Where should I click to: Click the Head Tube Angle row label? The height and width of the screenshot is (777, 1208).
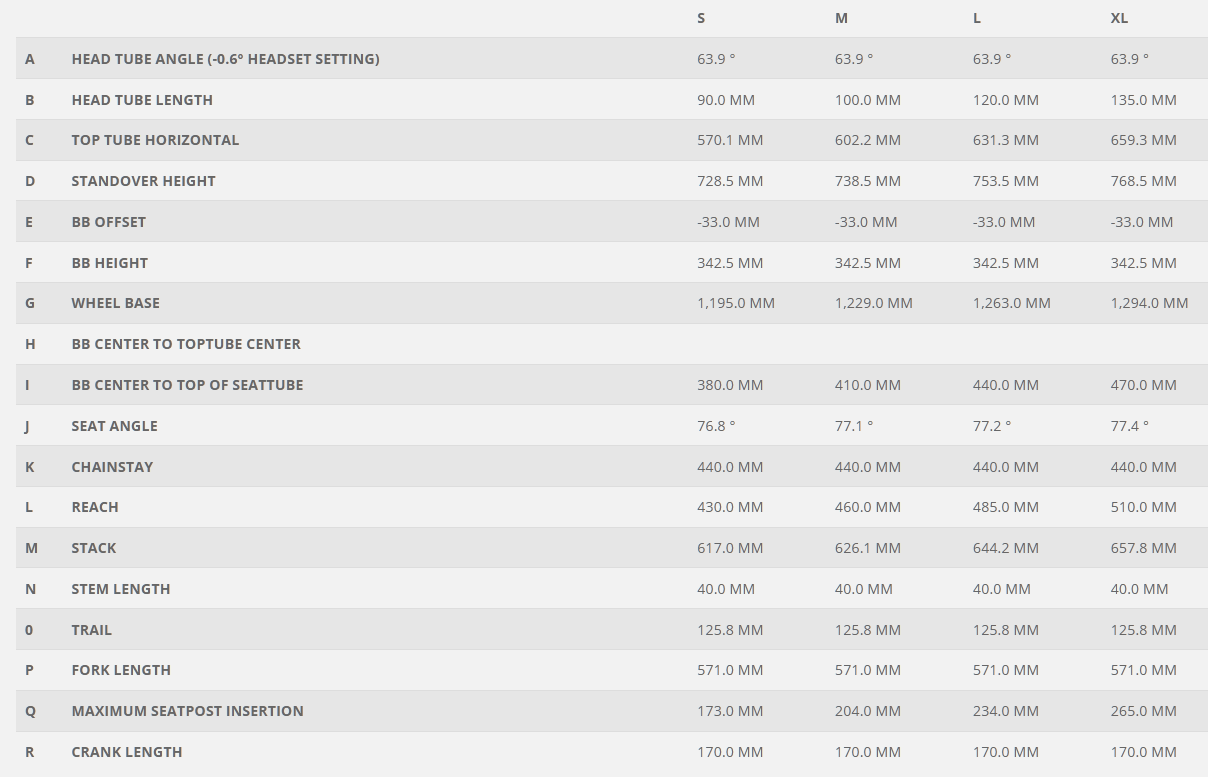tap(225, 59)
